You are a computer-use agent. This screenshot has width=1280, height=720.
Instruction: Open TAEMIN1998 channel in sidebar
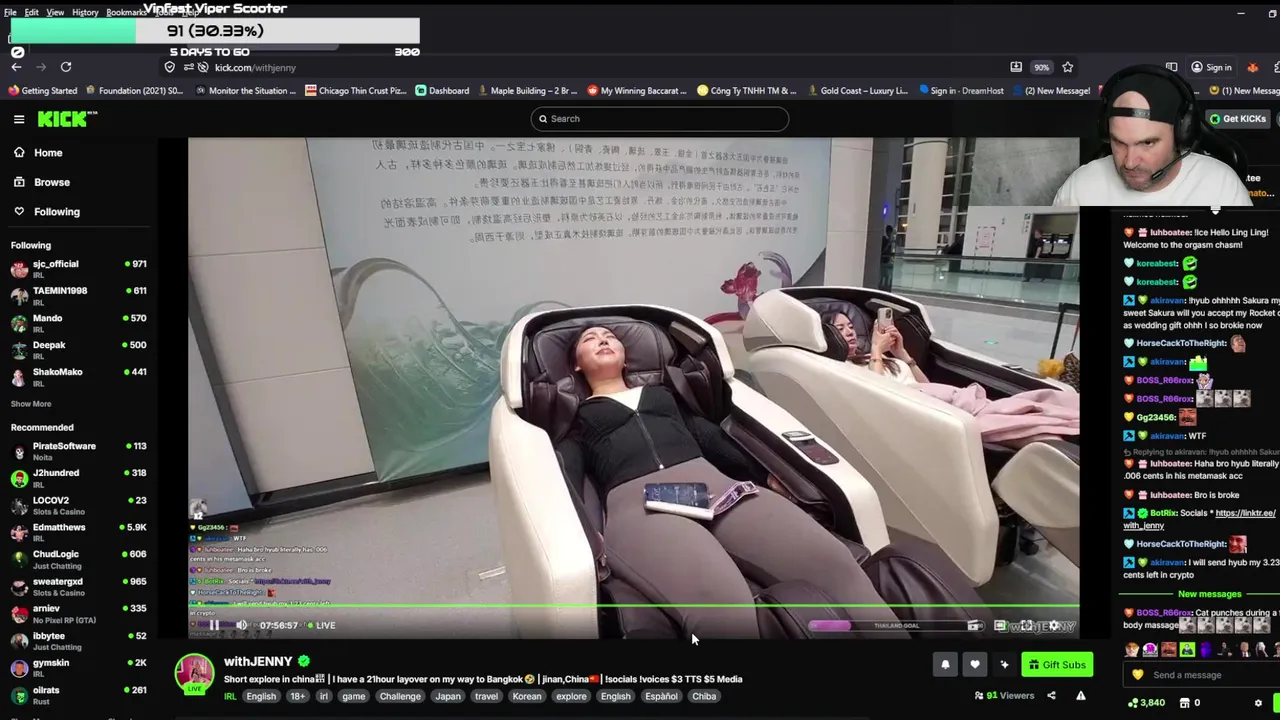coord(78,295)
